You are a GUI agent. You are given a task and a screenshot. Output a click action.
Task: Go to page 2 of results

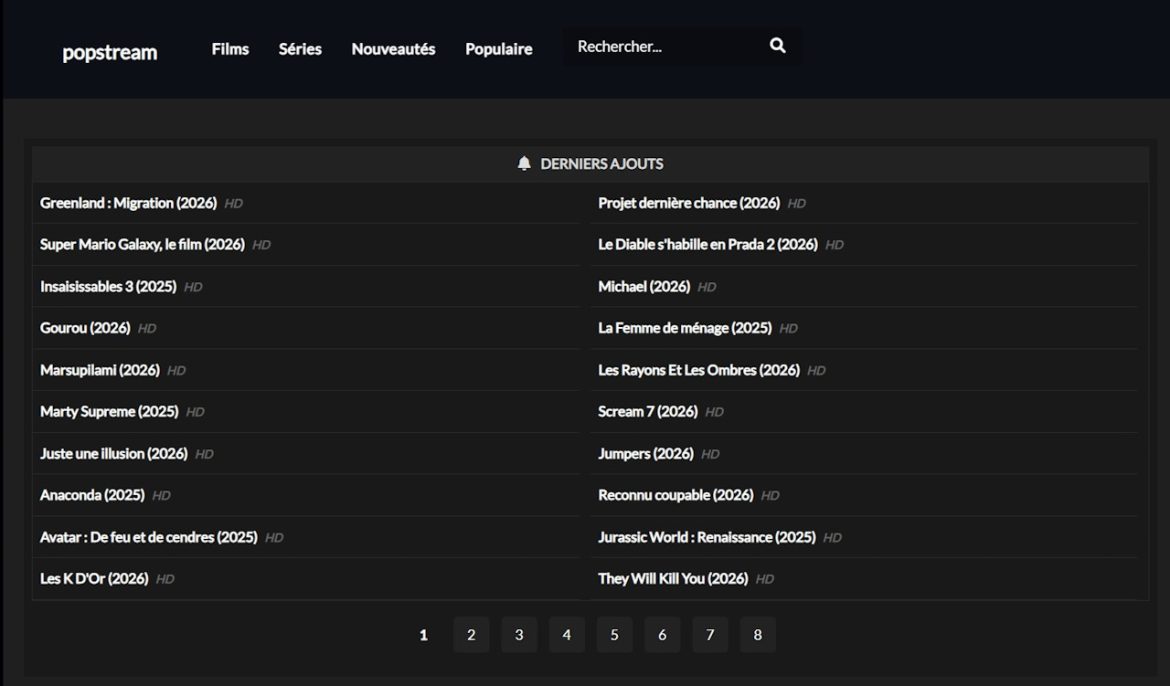coord(471,634)
